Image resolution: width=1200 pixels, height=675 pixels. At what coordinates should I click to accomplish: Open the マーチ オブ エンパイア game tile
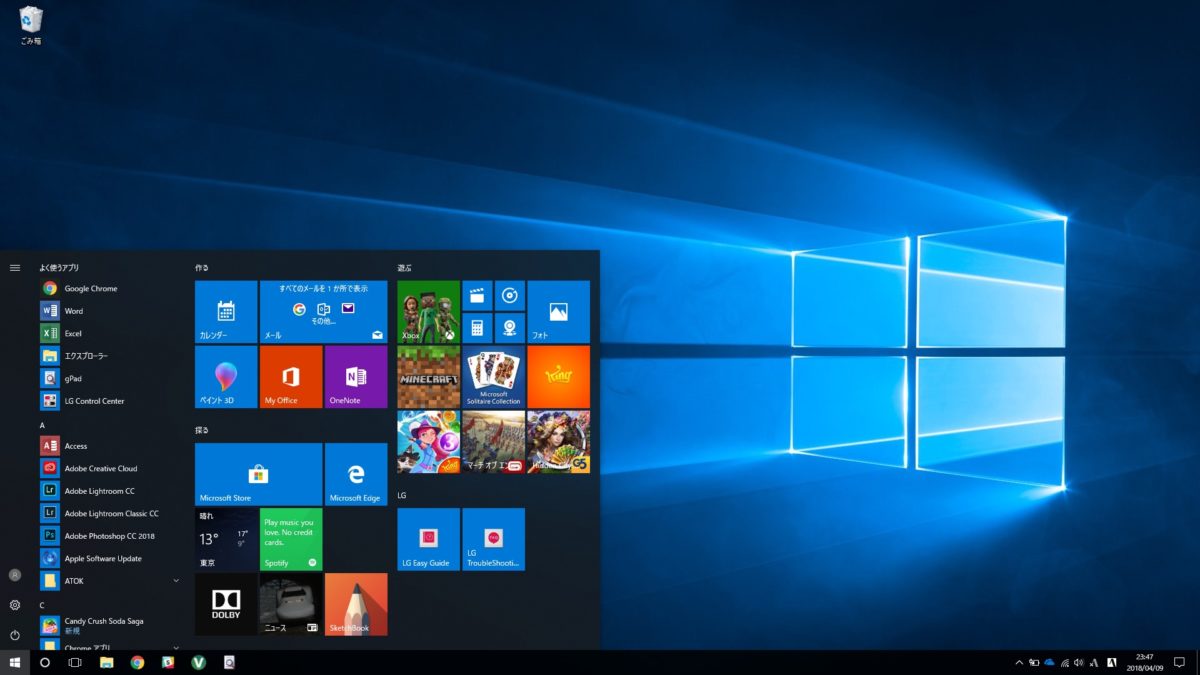(x=494, y=442)
